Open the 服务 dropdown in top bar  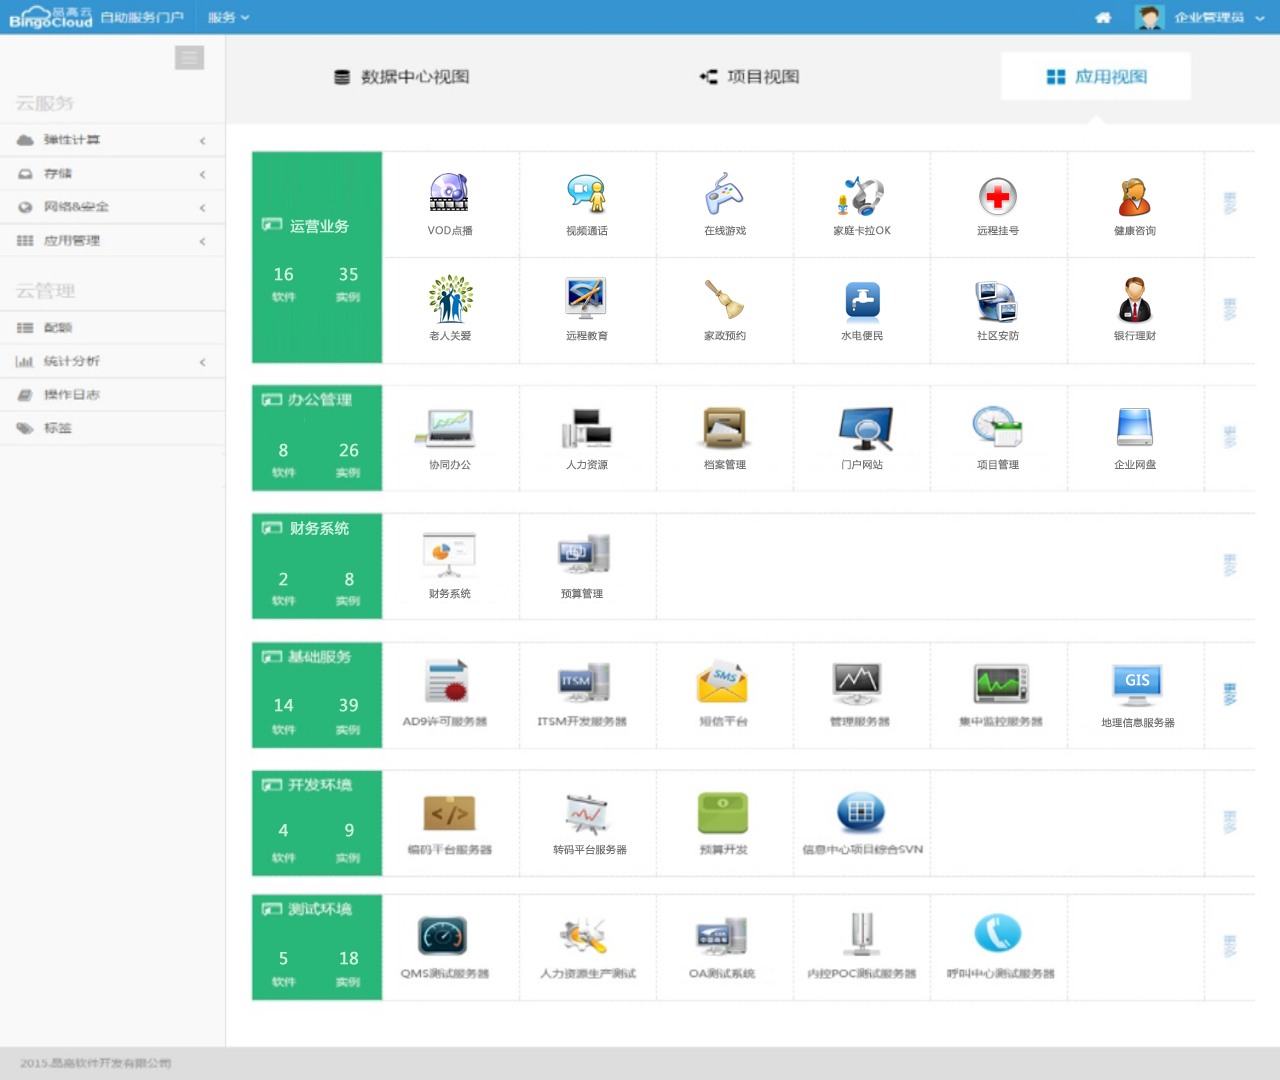point(228,17)
